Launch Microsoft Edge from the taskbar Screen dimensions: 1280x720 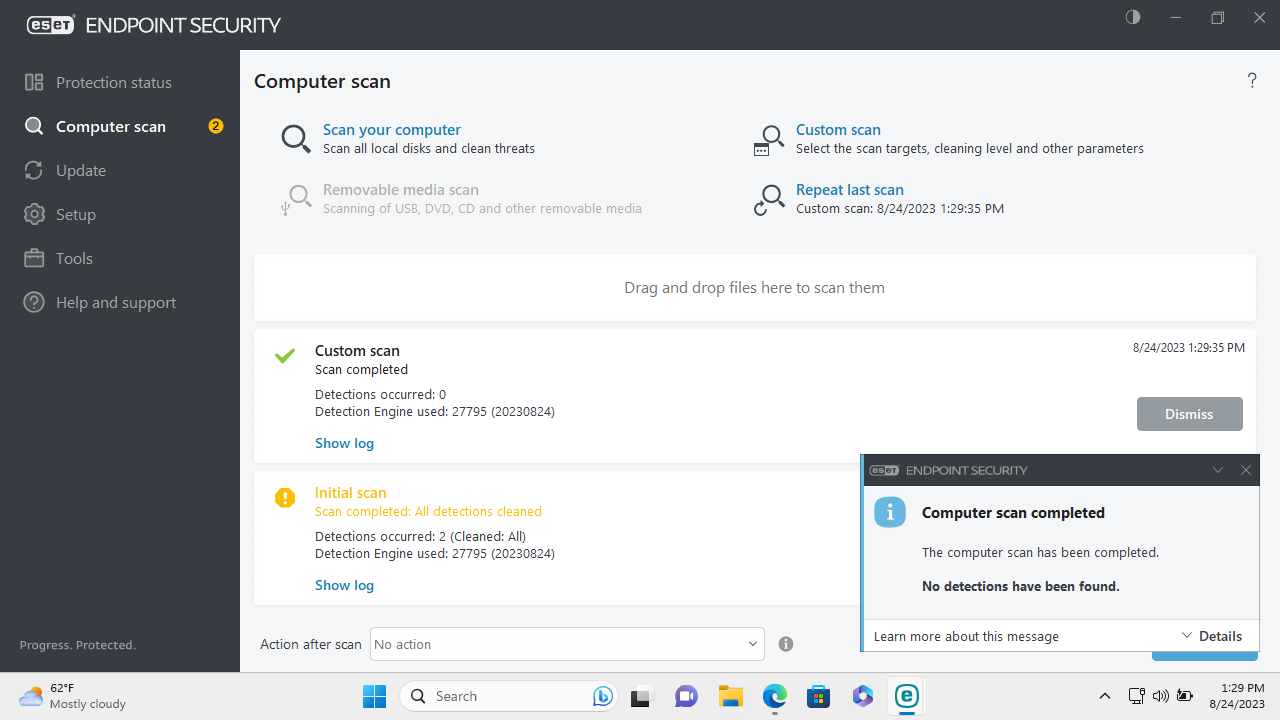pos(775,696)
